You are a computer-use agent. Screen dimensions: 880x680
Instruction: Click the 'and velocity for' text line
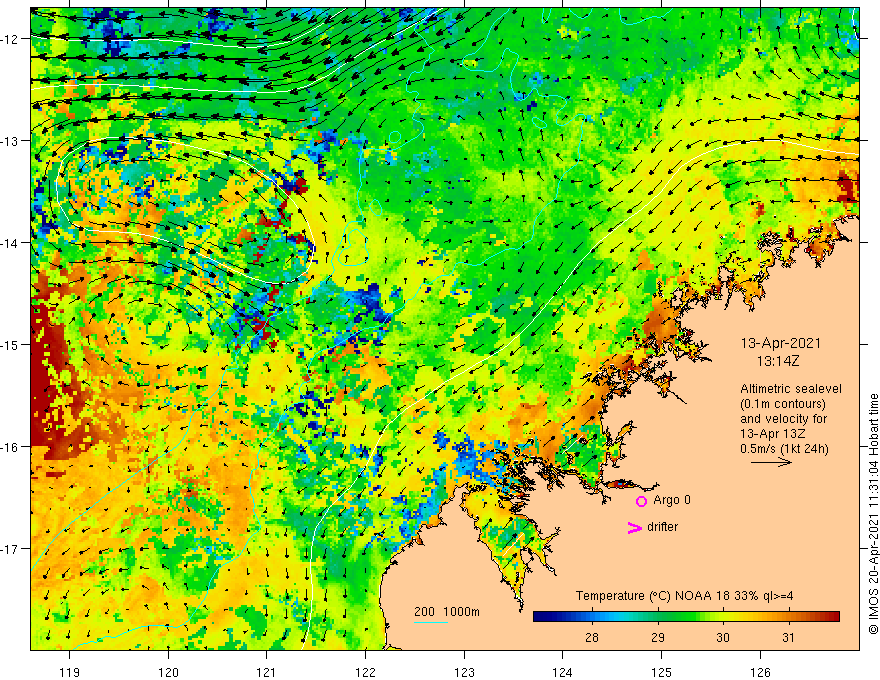pos(783,419)
